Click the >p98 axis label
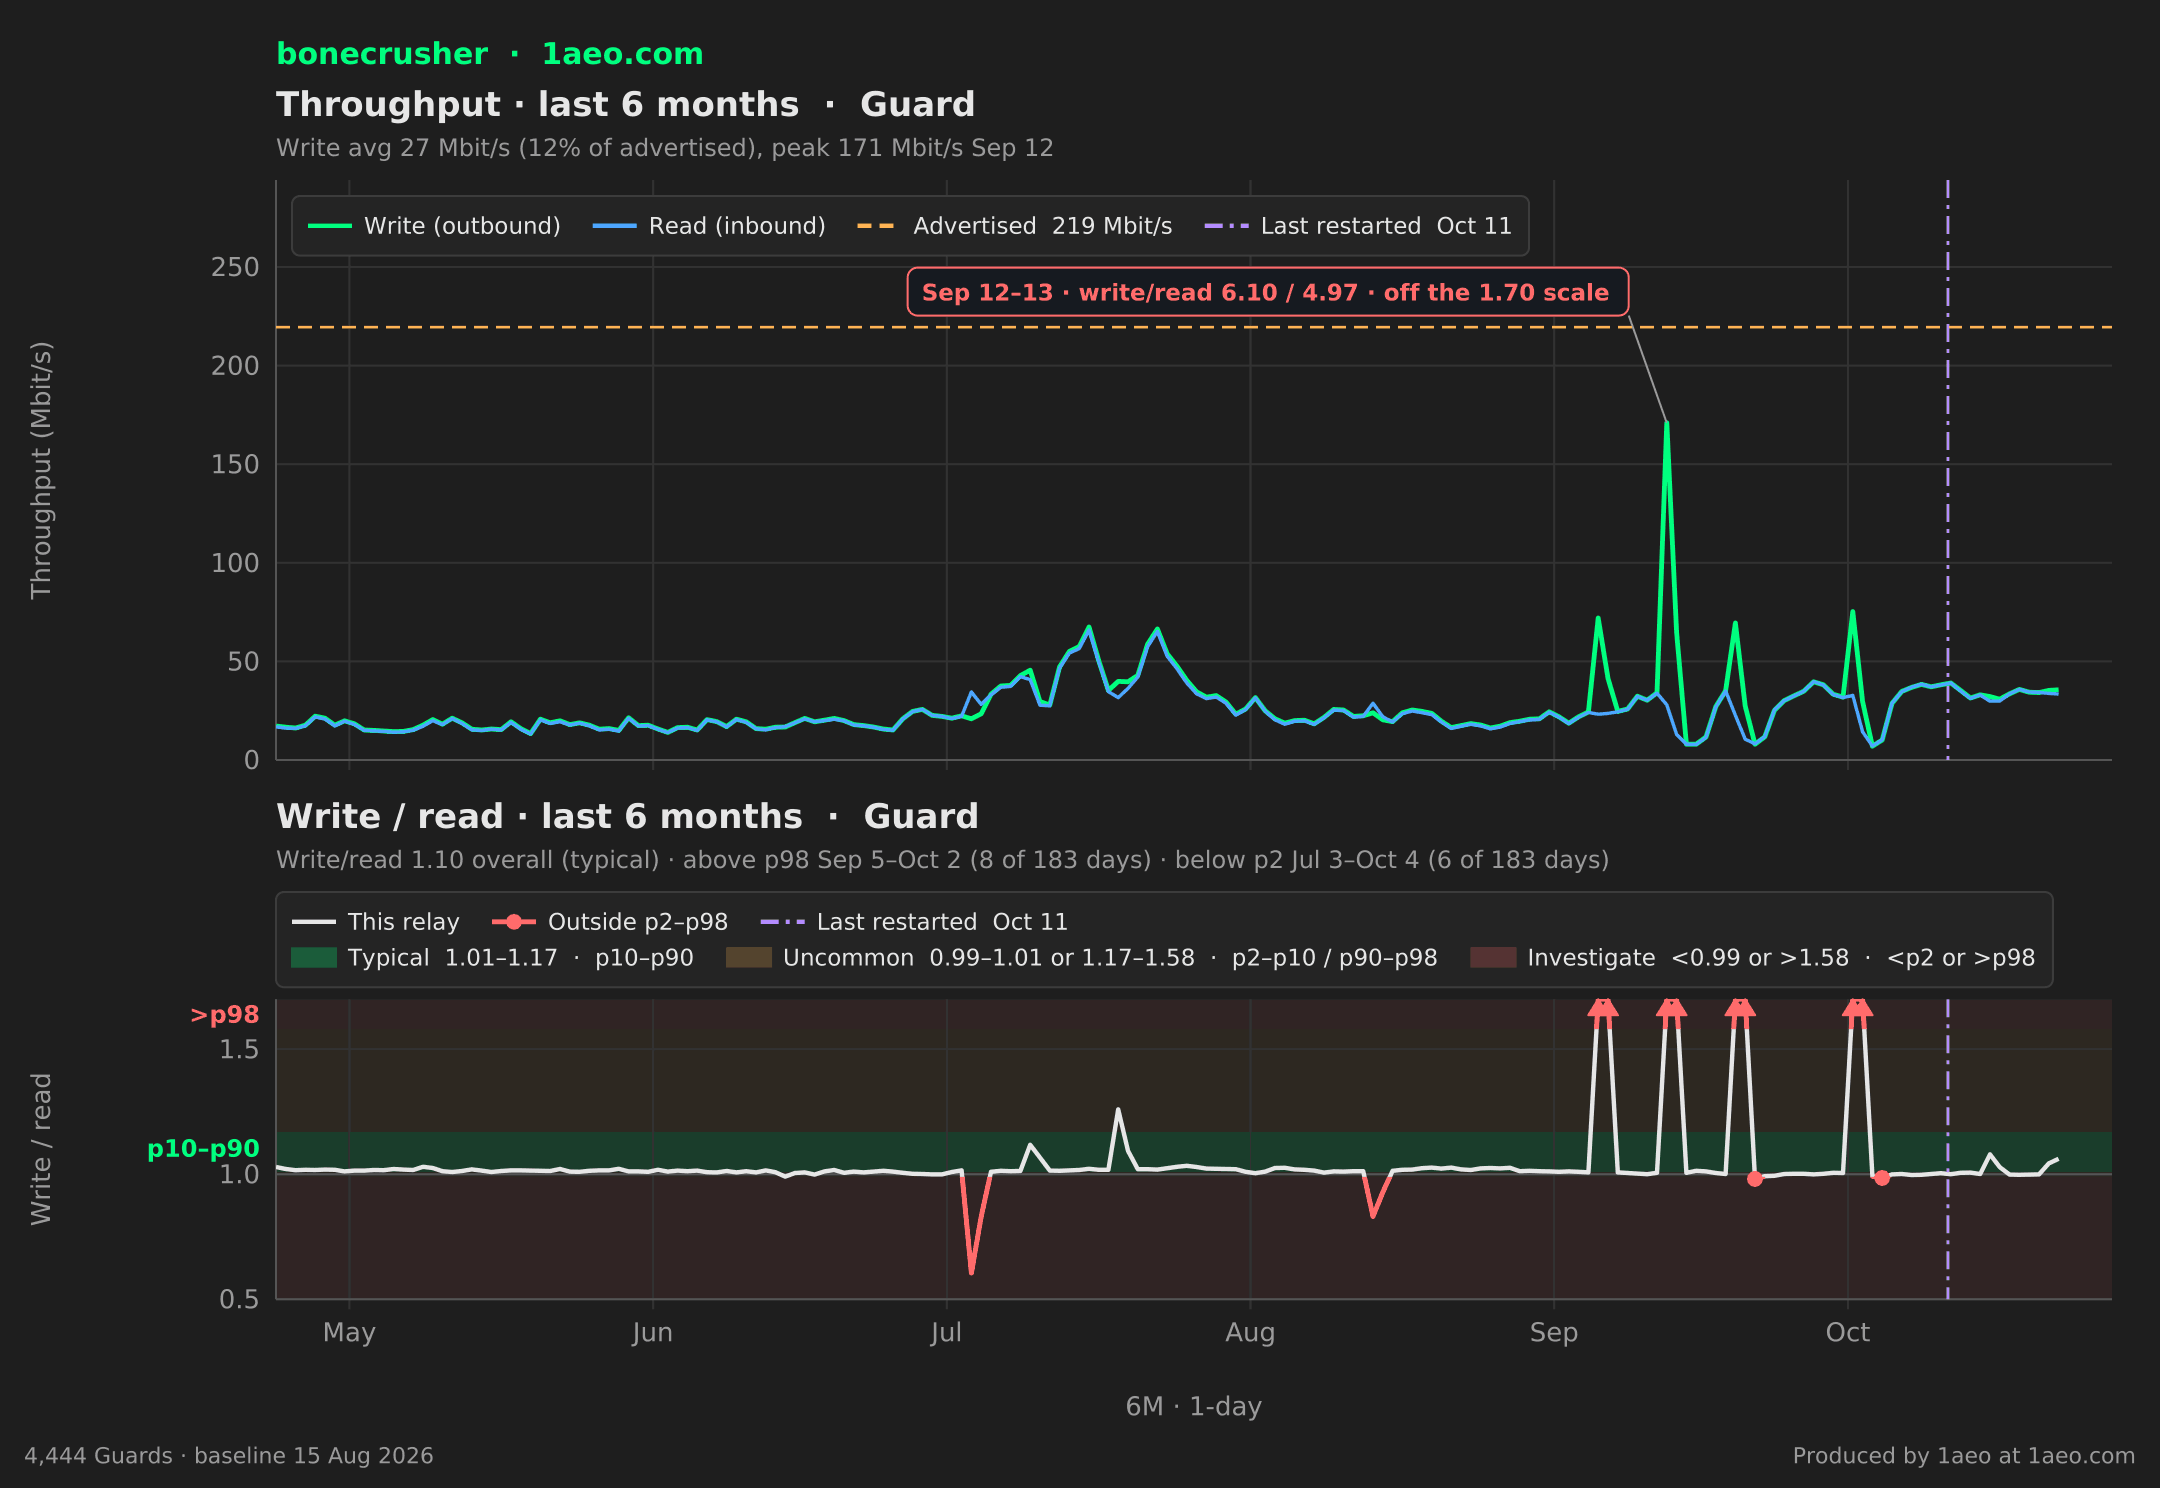 click(x=225, y=1015)
